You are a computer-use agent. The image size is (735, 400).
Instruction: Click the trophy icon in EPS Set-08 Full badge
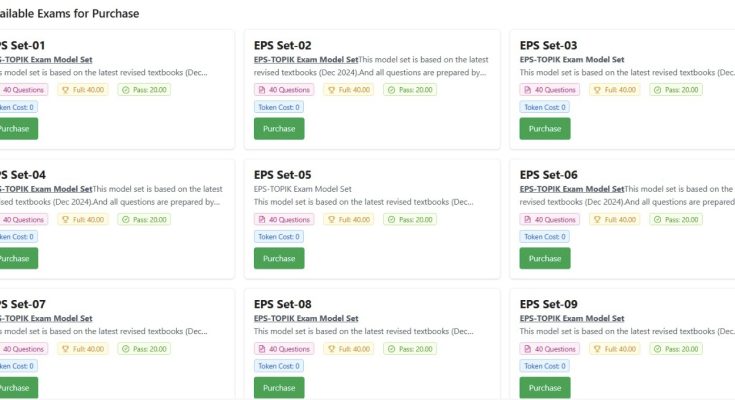point(330,350)
